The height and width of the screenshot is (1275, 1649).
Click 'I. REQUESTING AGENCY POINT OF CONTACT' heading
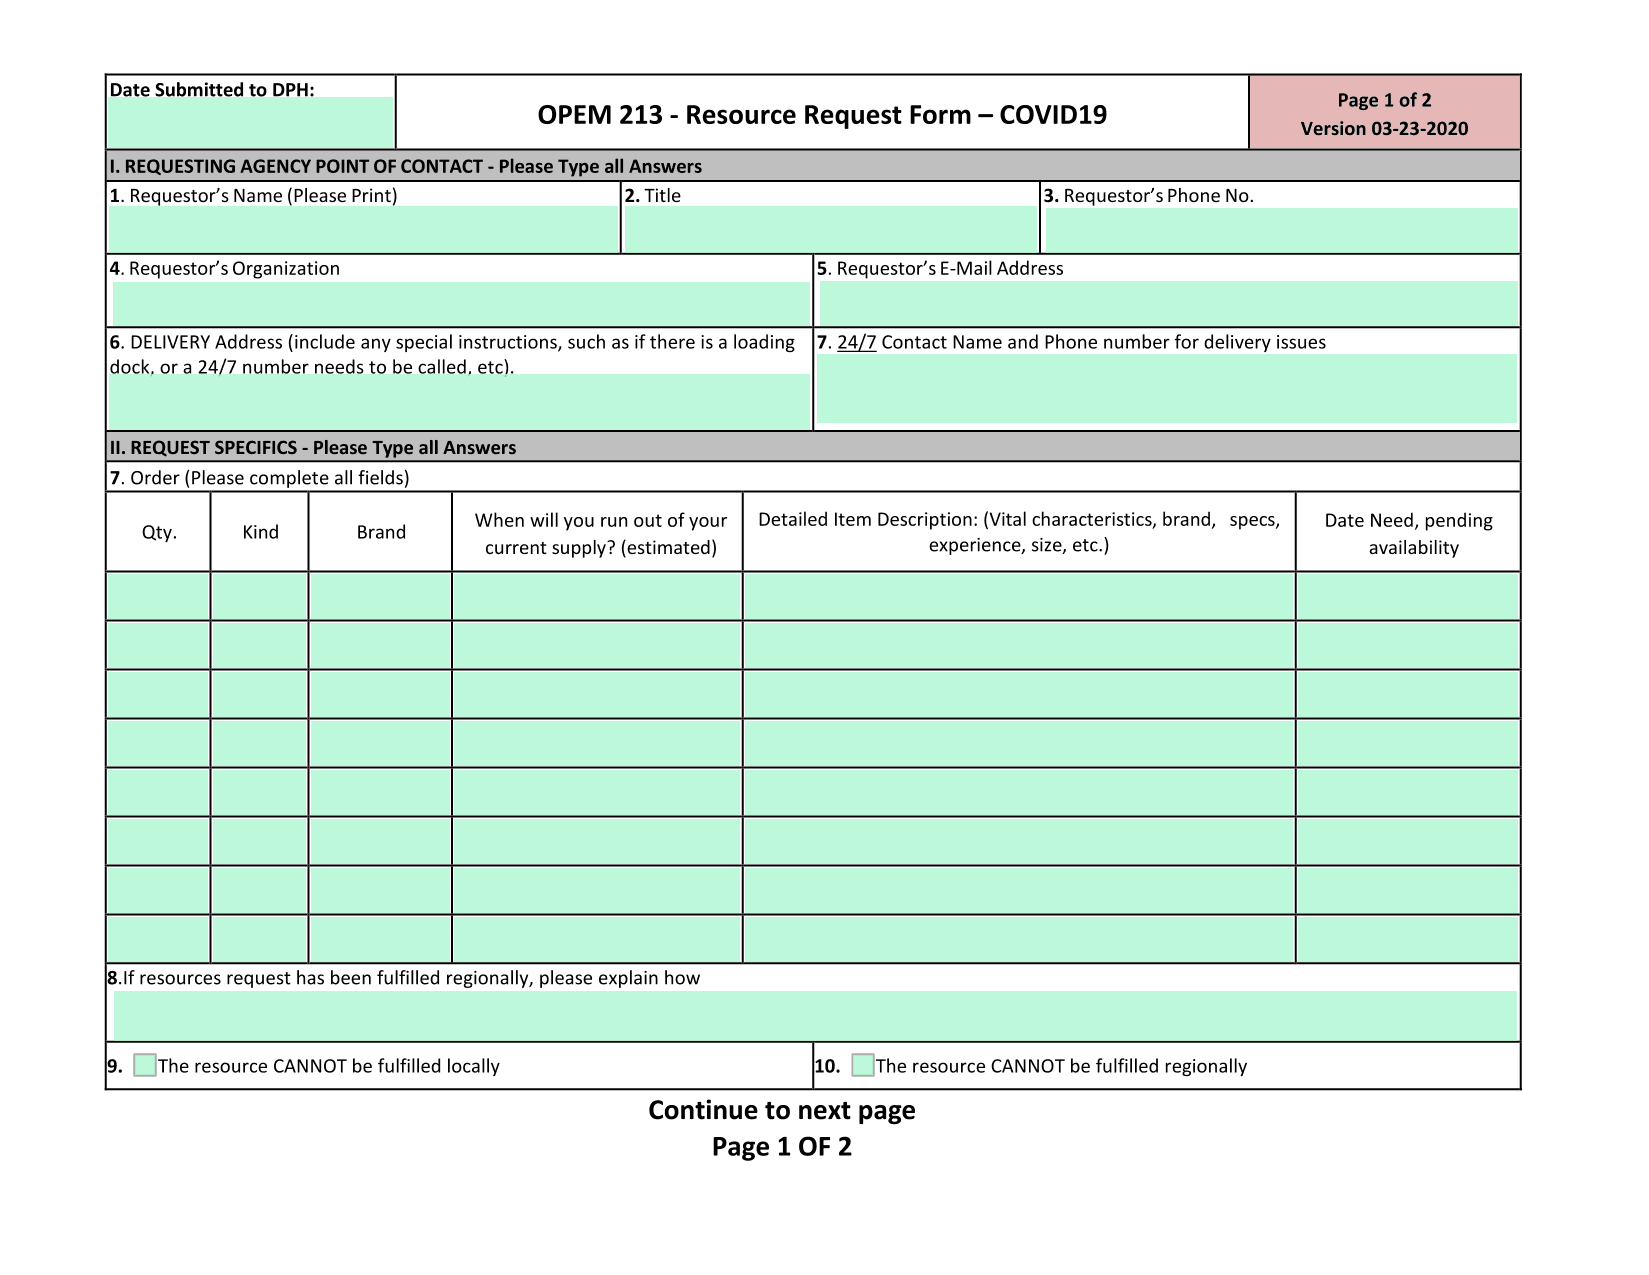click(x=405, y=166)
